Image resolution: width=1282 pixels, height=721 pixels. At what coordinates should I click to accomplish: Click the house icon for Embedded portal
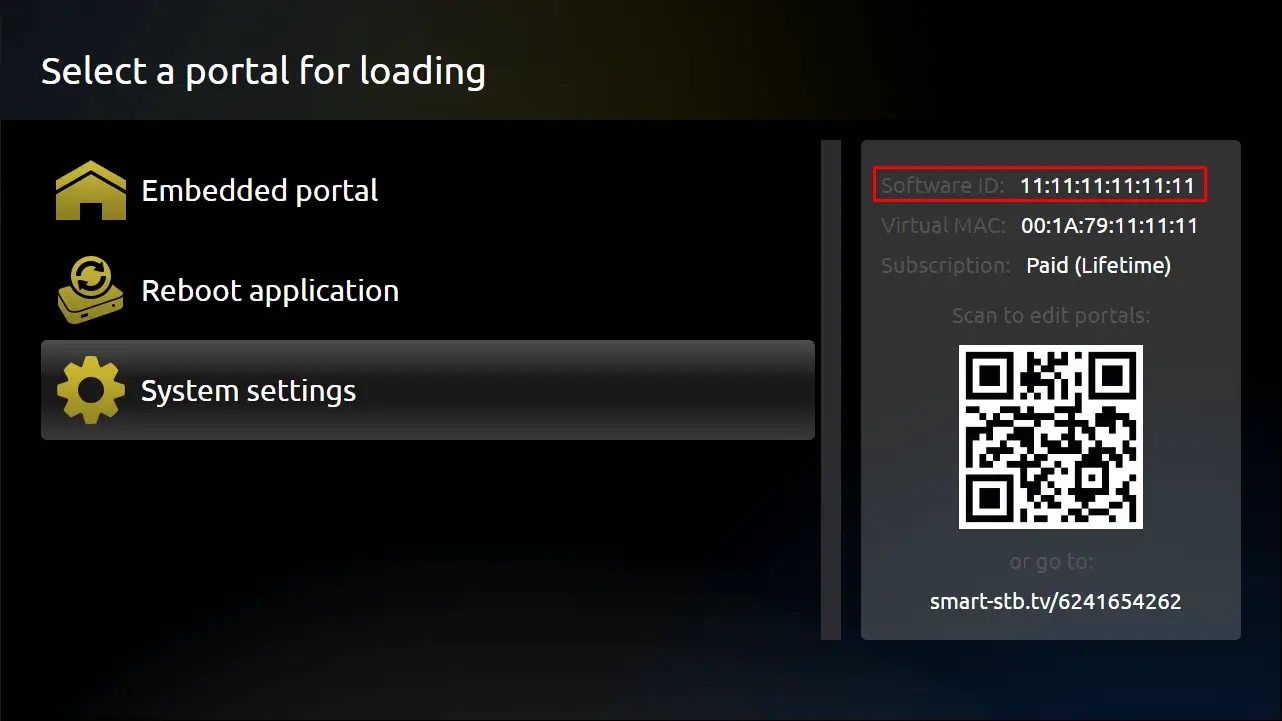click(91, 190)
